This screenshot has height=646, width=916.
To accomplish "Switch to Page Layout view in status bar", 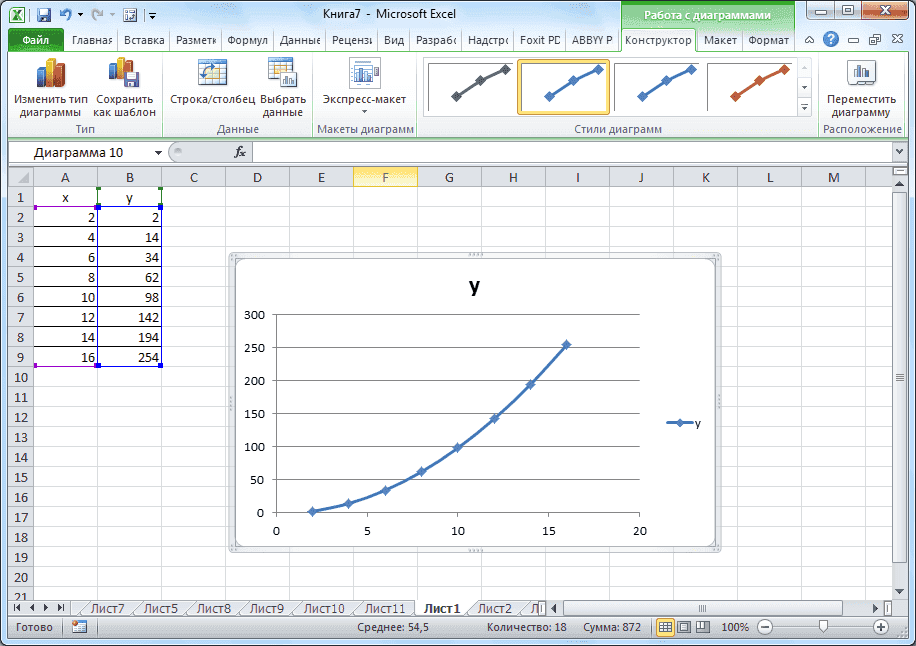I will point(684,627).
